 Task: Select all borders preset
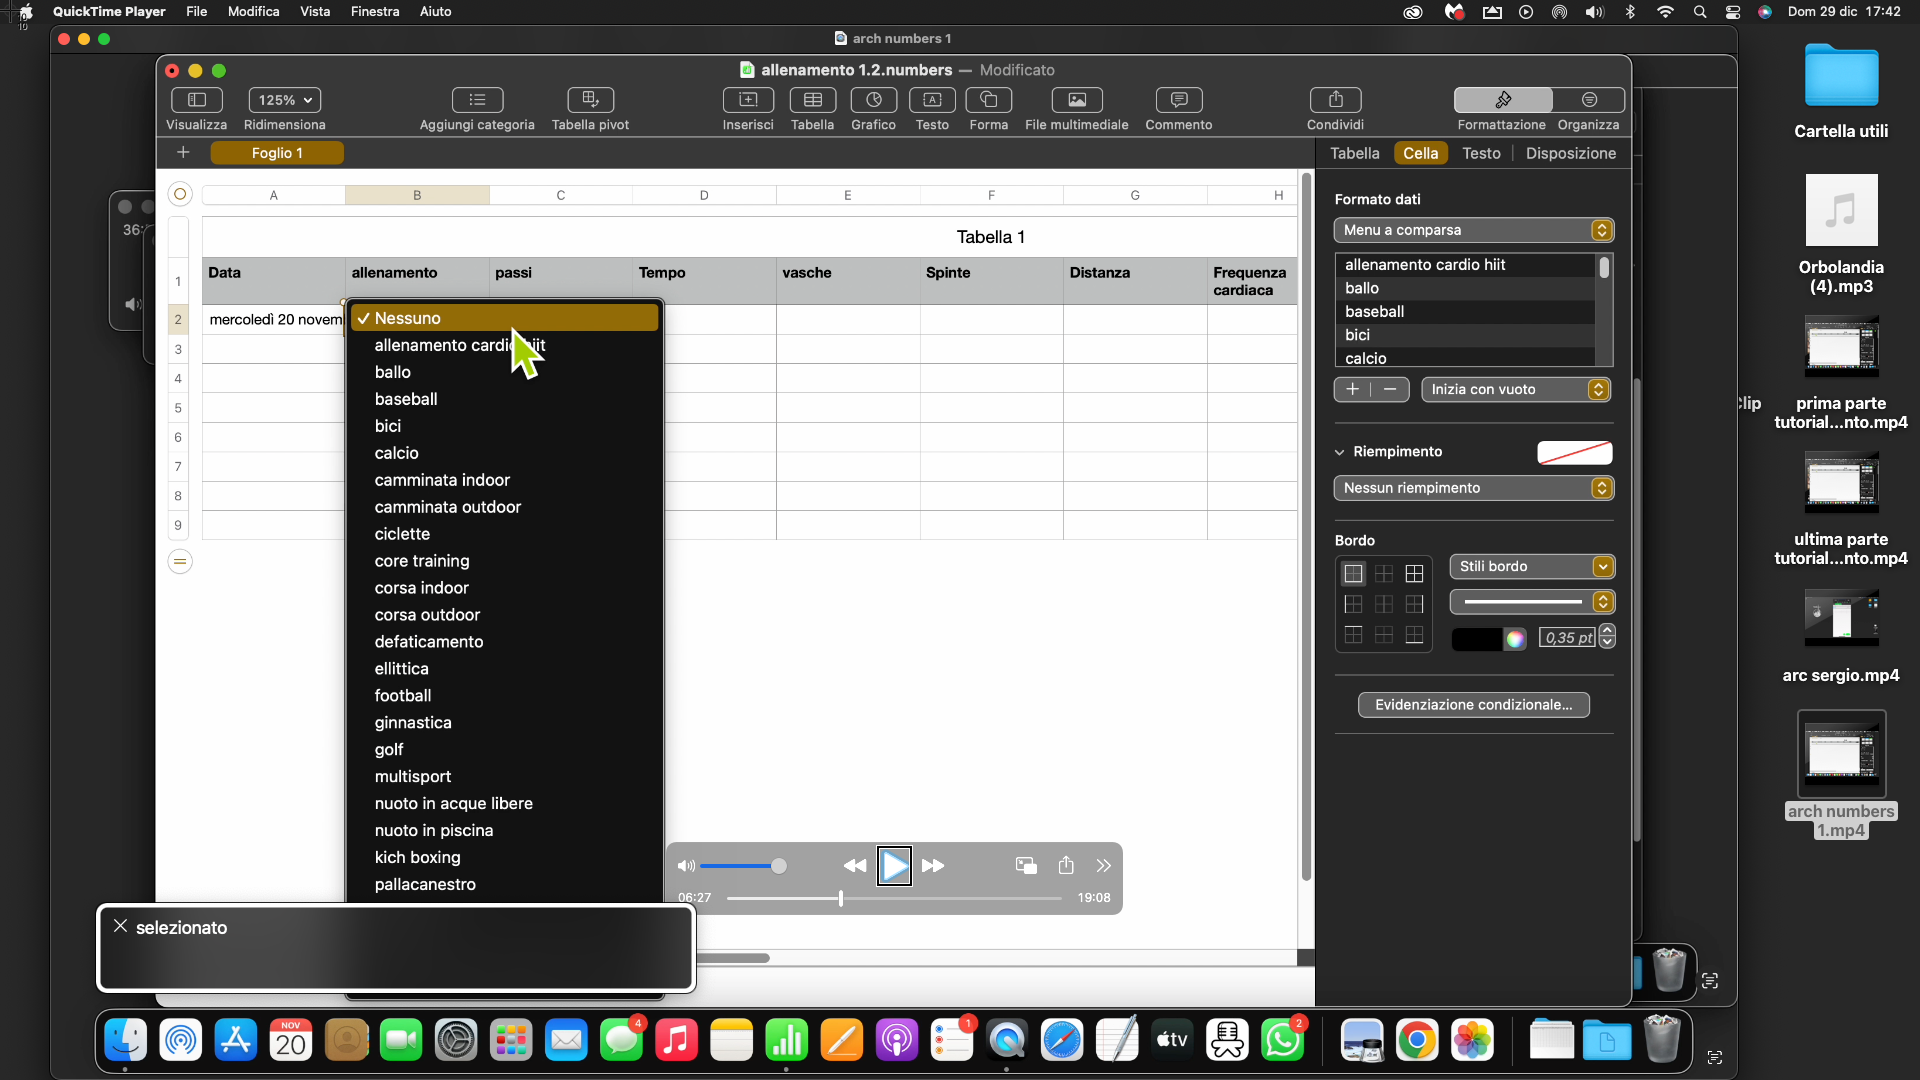[x=1414, y=574]
